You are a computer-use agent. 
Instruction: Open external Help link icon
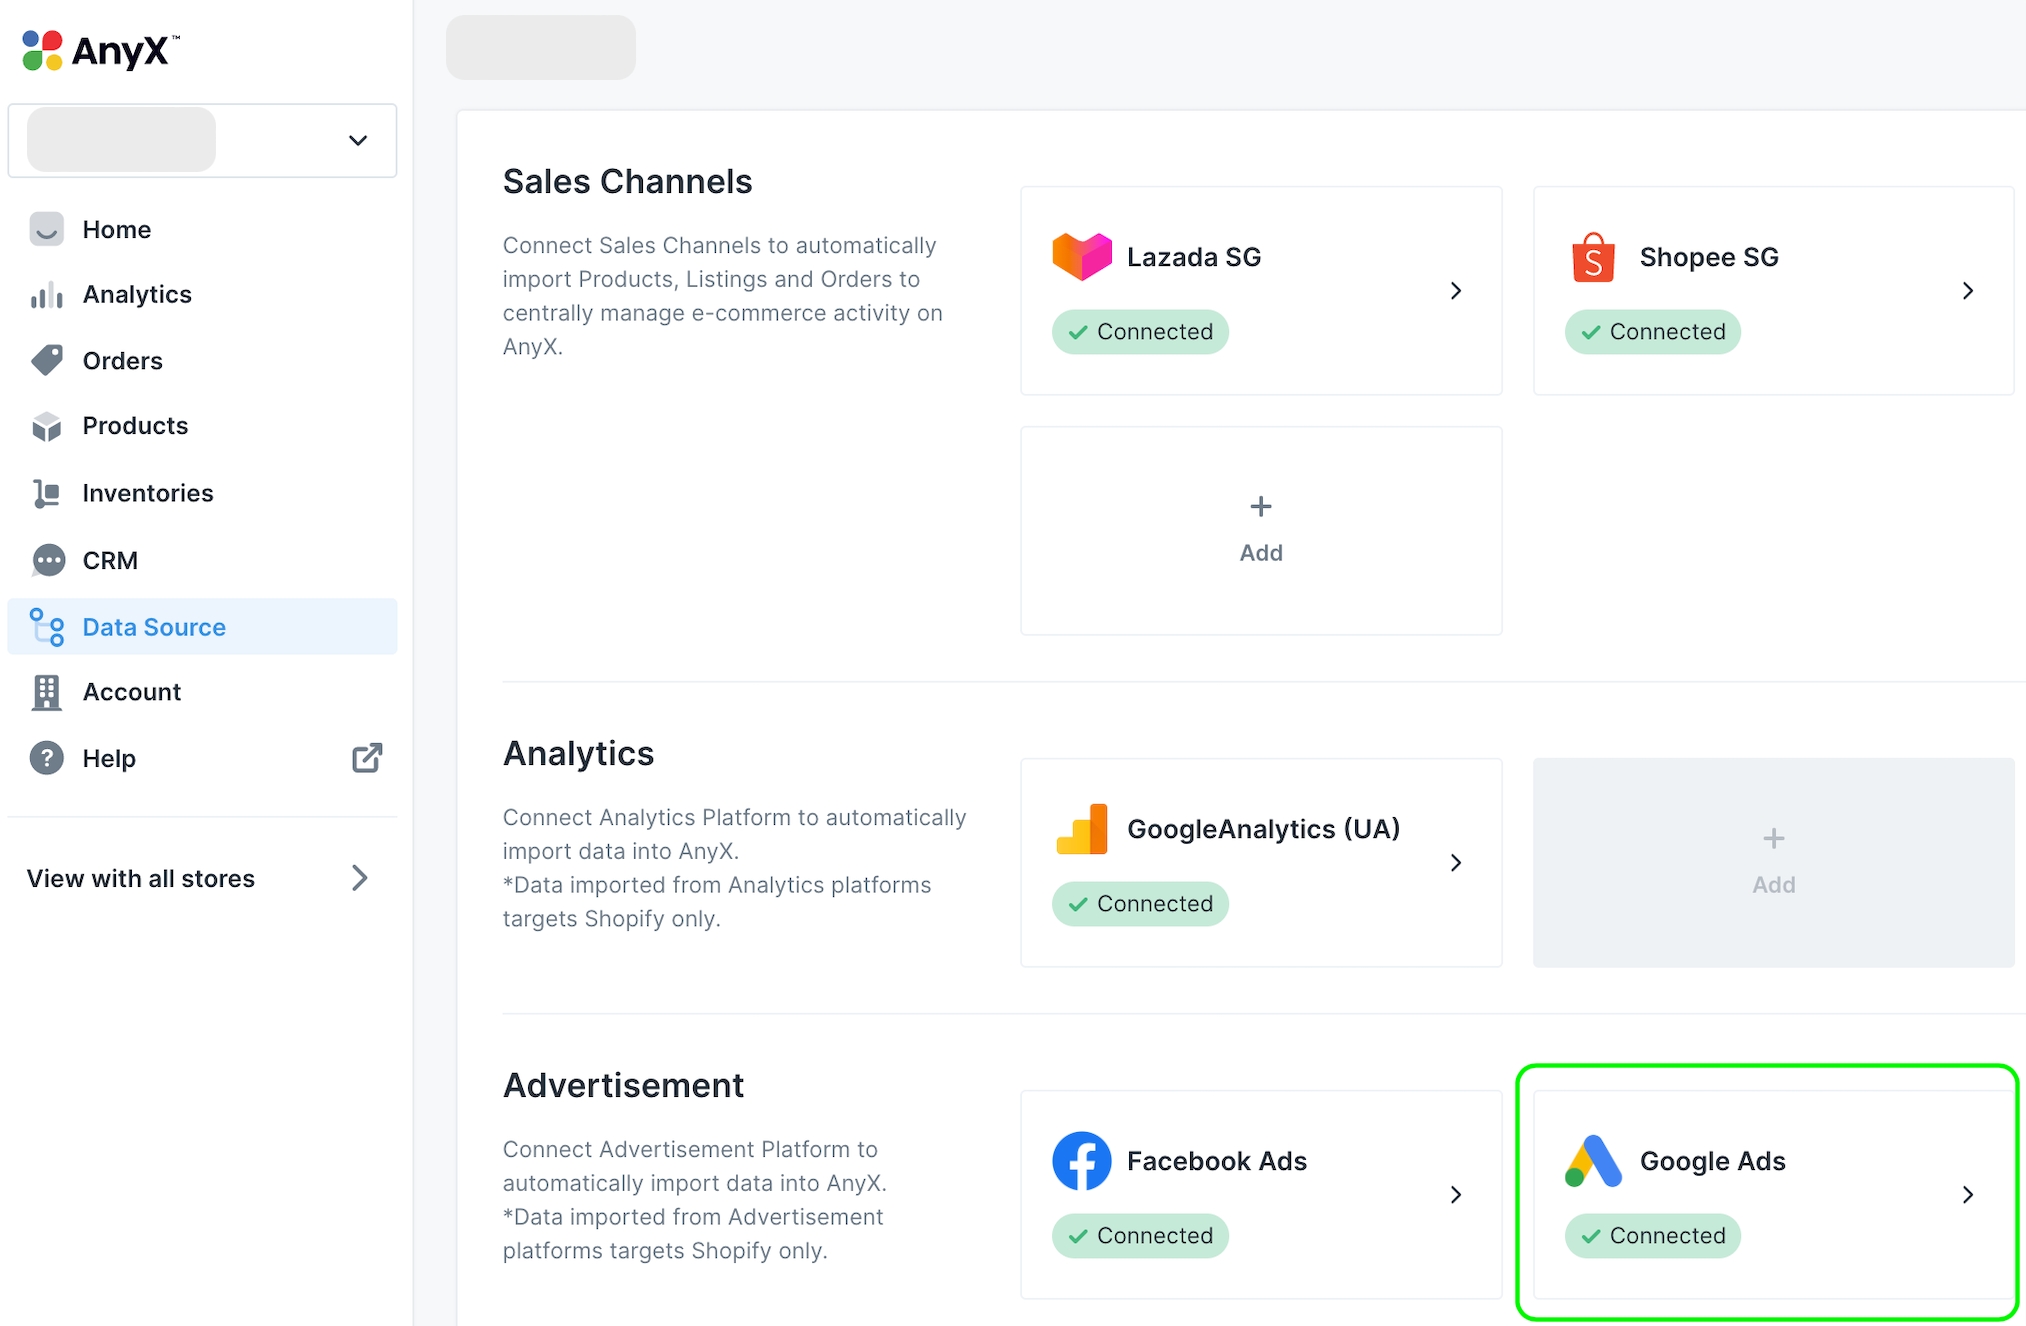click(x=366, y=758)
